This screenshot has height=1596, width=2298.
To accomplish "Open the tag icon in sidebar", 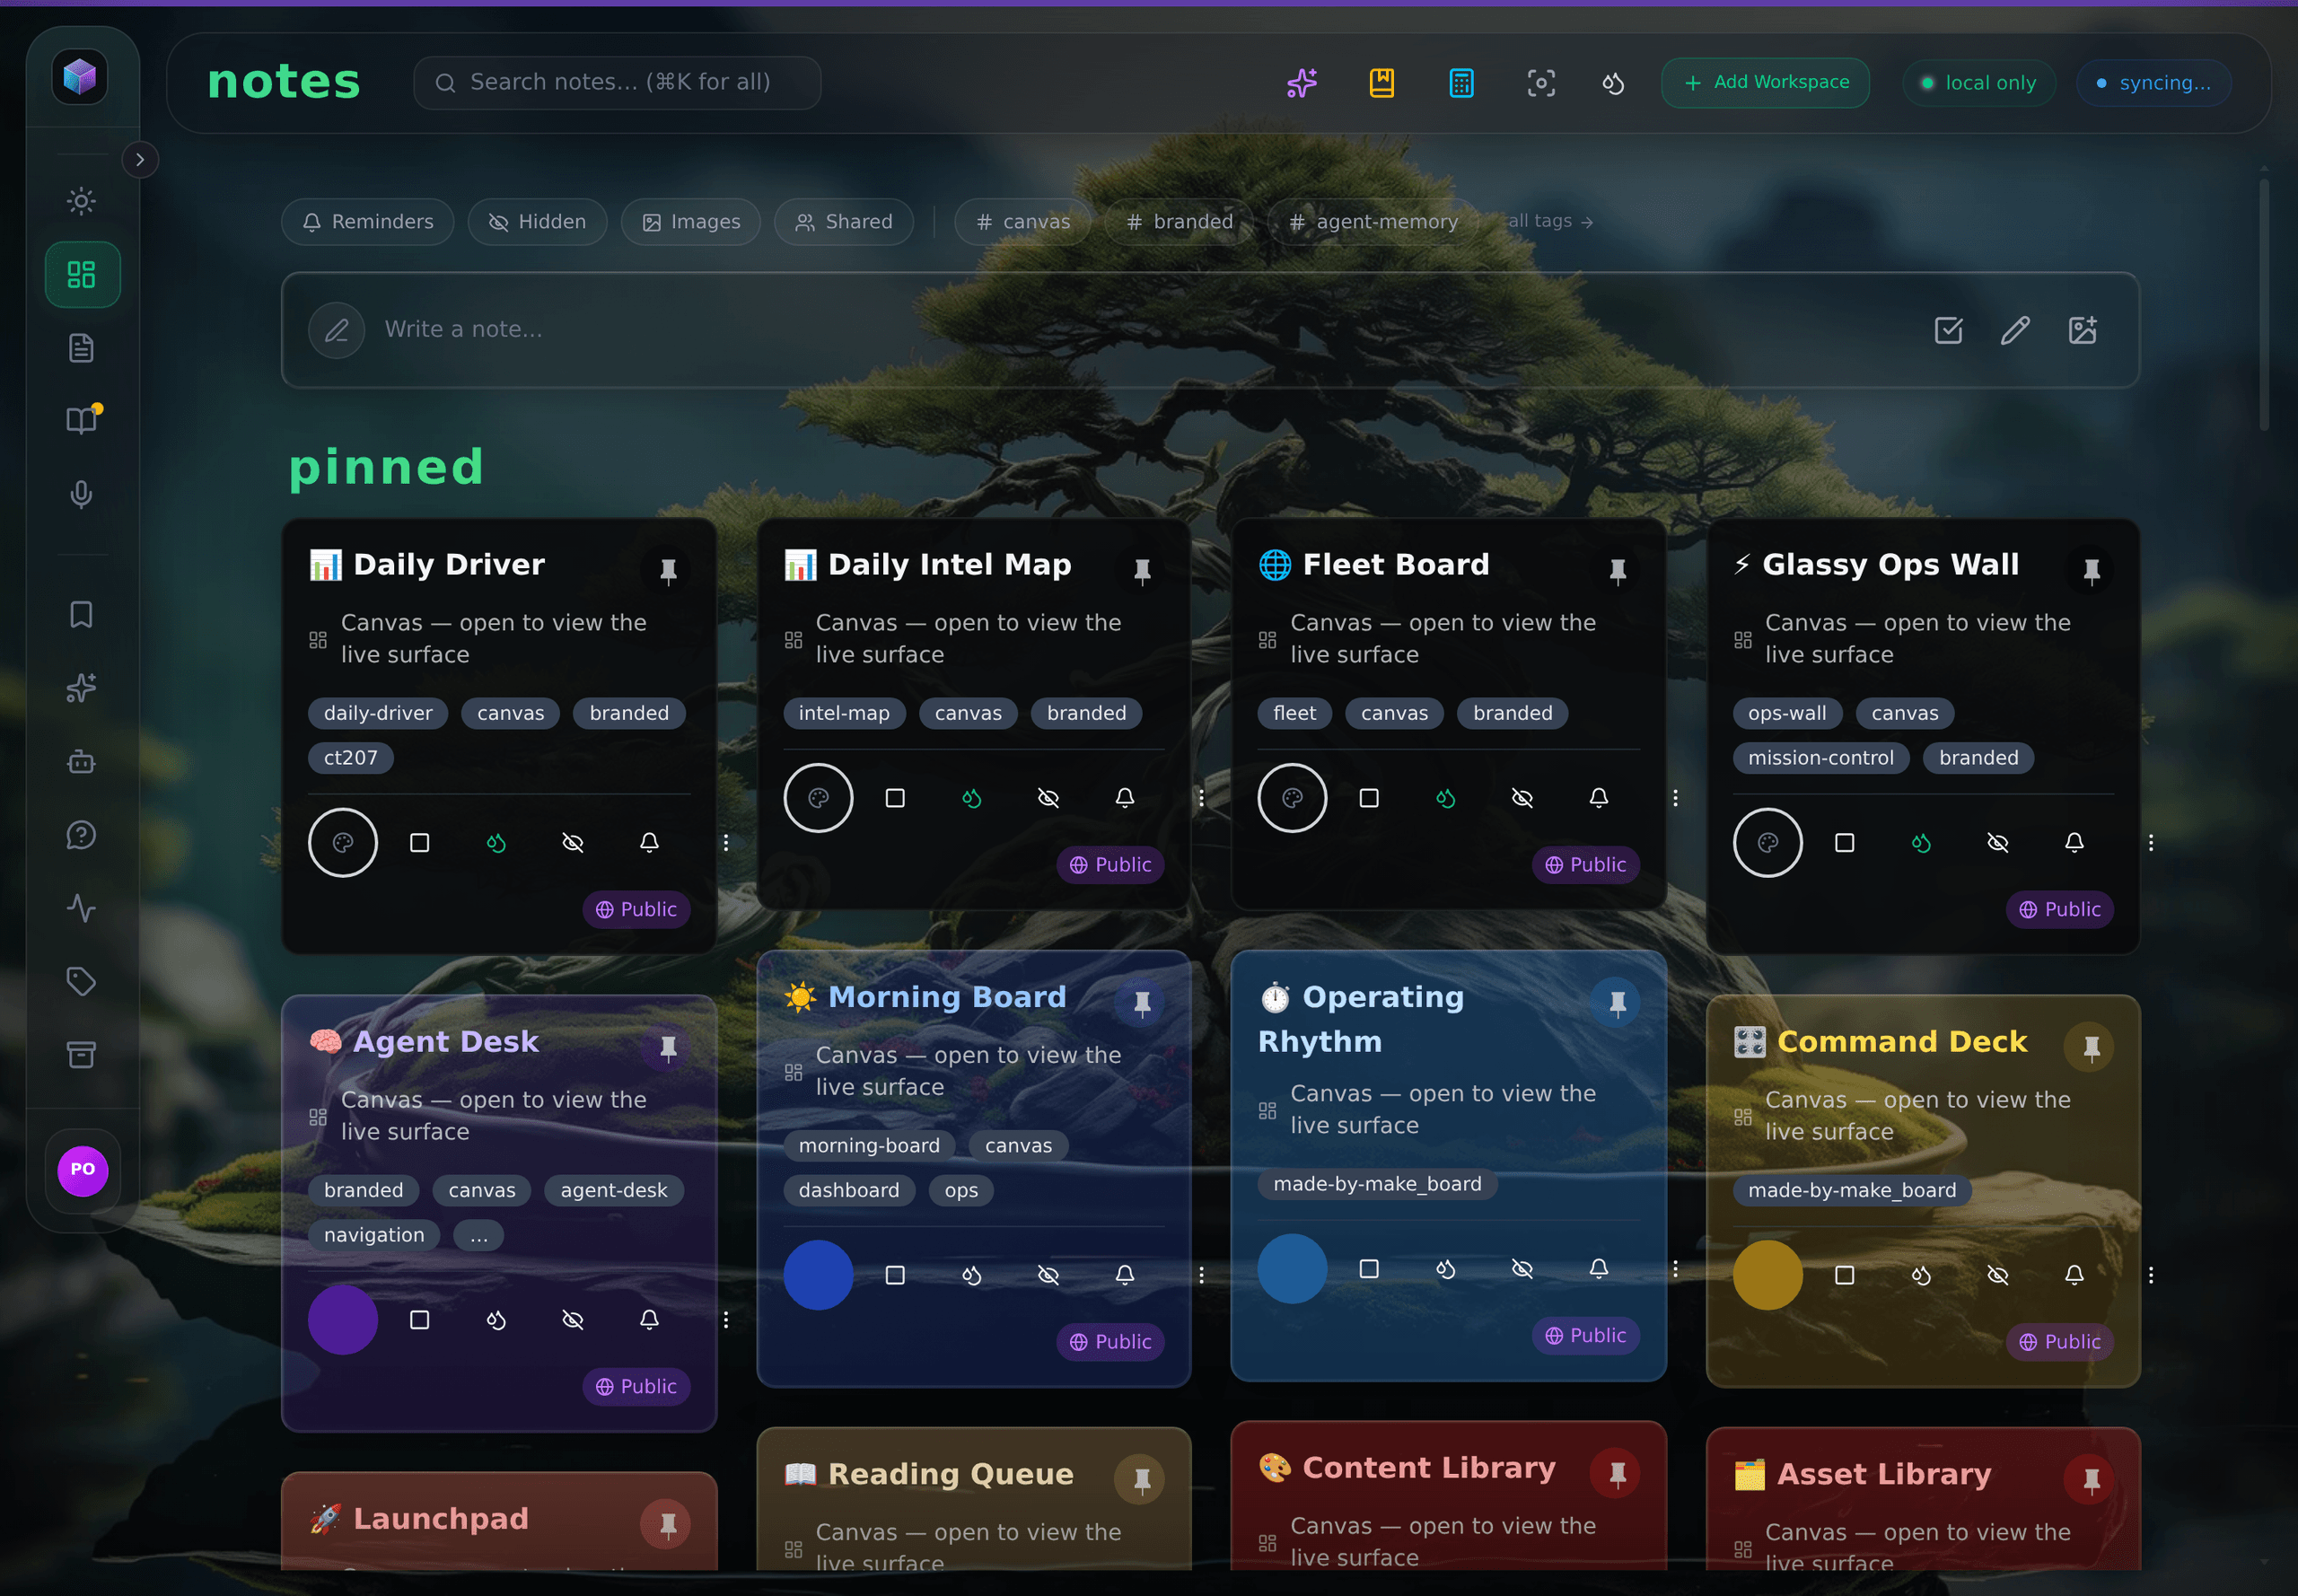I will [x=82, y=981].
